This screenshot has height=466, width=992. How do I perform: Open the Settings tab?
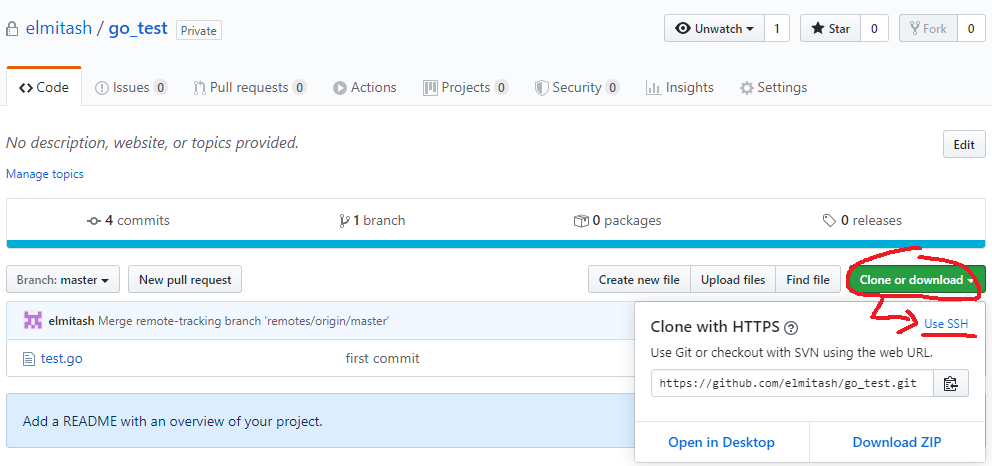[774, 87]
